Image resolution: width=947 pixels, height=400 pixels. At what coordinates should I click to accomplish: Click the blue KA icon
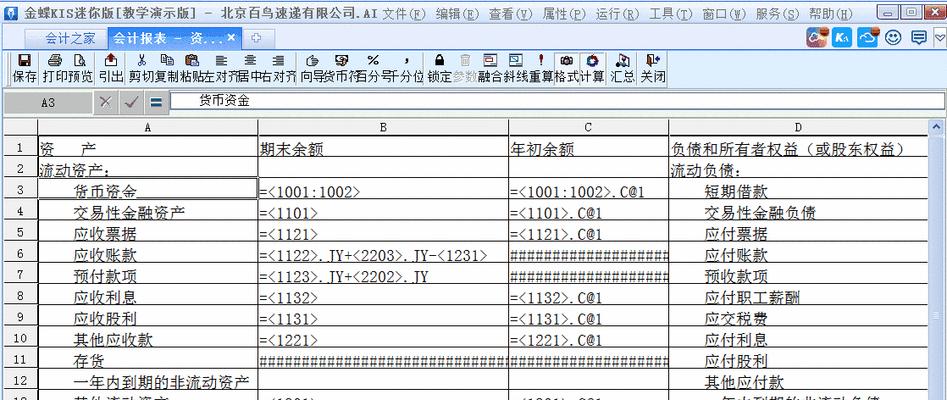tap(842, 38)
